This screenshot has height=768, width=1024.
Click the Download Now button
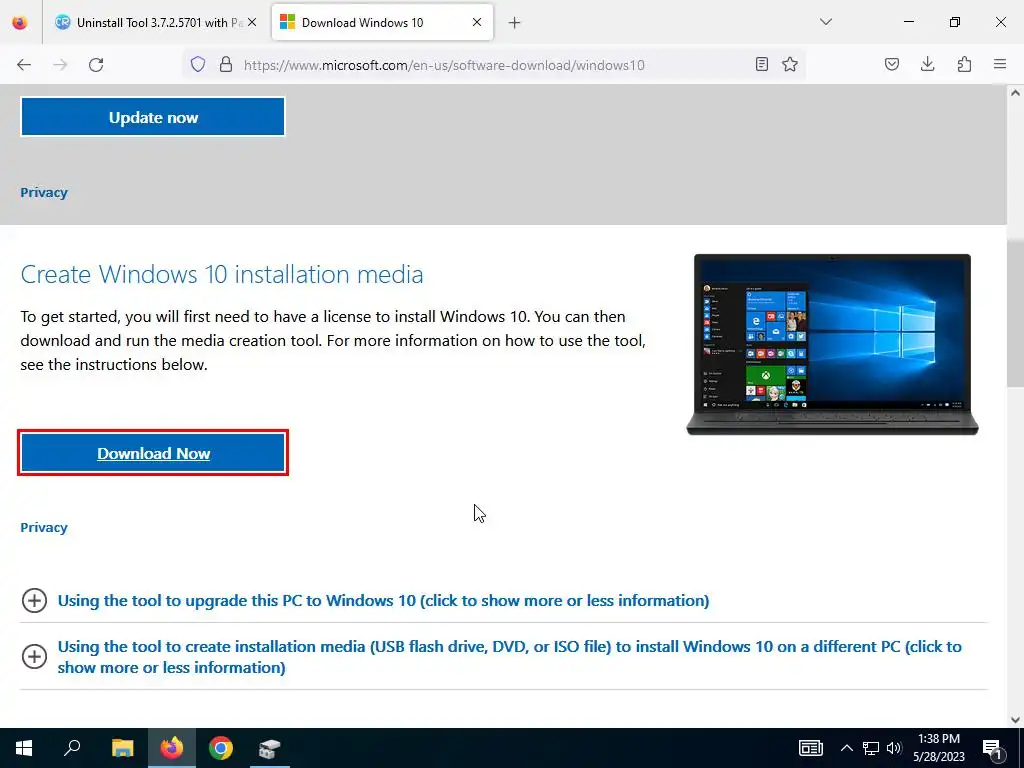(x=153, y=453)
